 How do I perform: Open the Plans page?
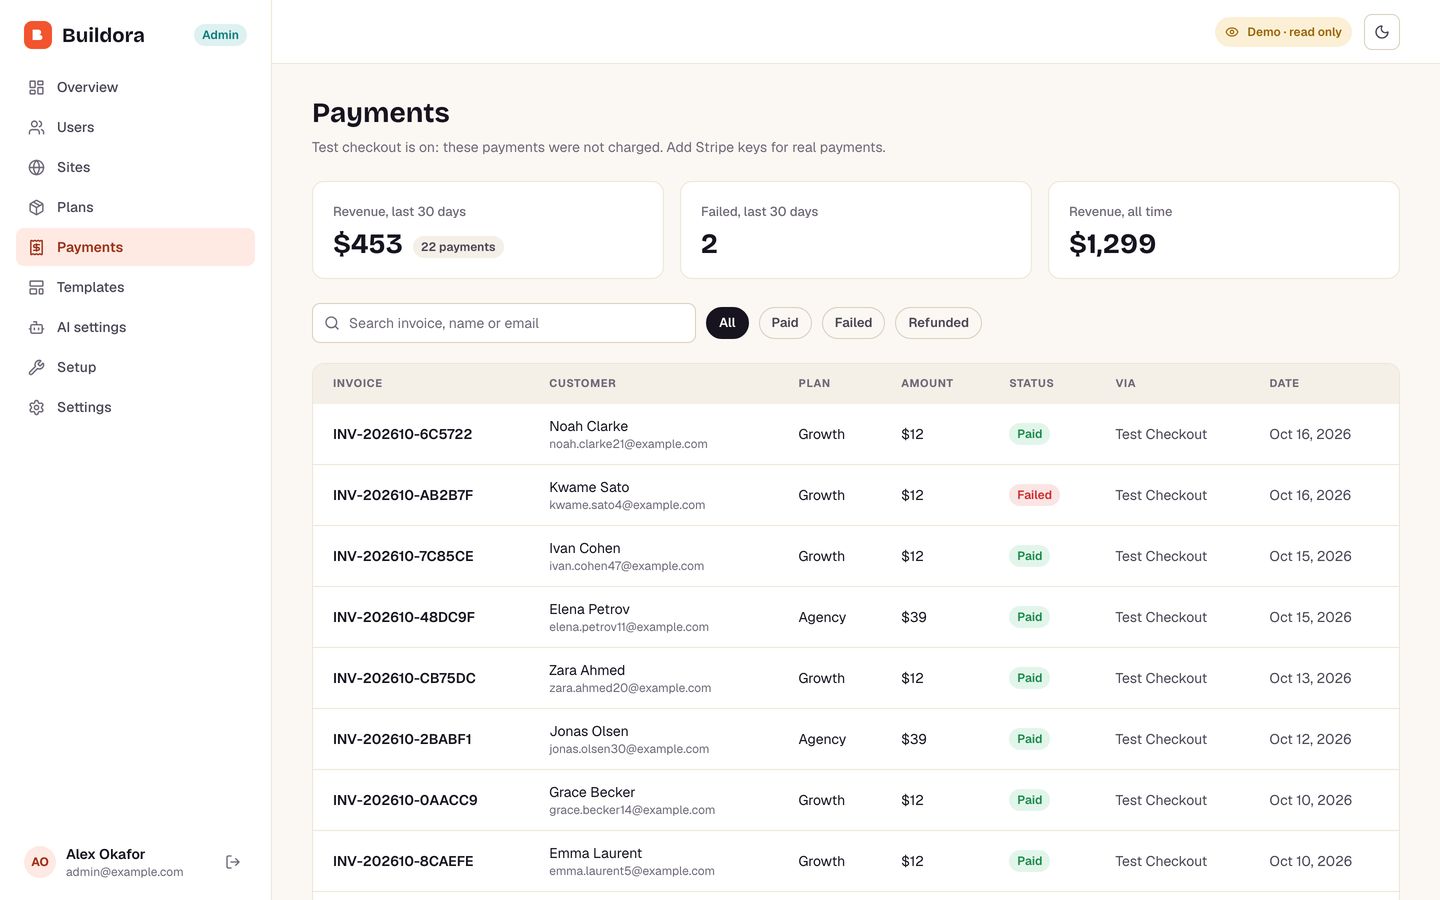coord(136,207)
